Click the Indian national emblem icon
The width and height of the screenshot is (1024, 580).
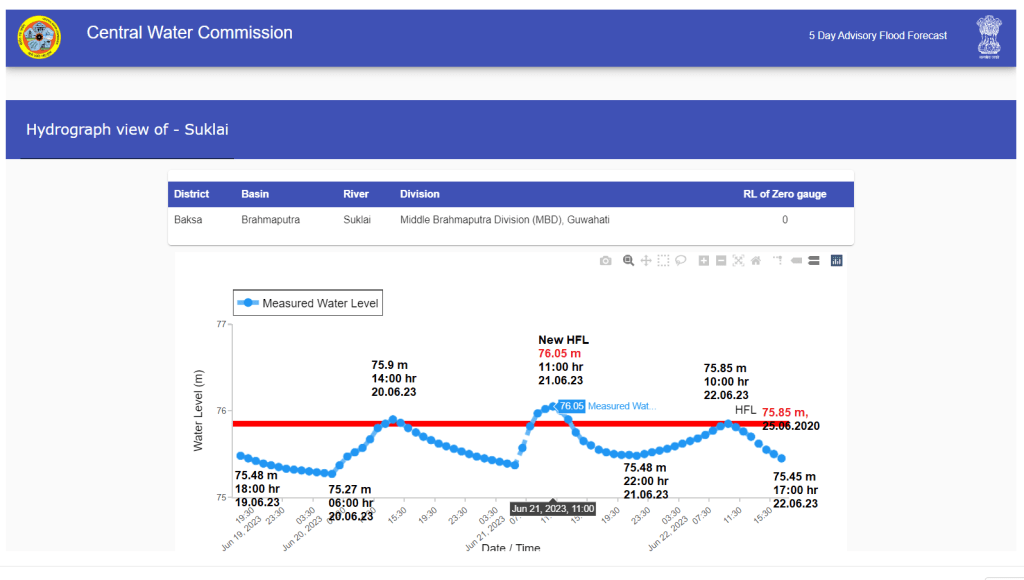[x=988, y=38]
